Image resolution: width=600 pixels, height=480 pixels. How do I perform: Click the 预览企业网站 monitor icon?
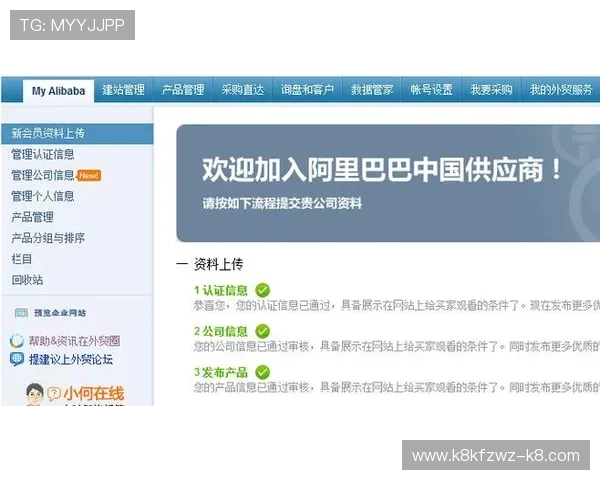[x=21, y=313]
